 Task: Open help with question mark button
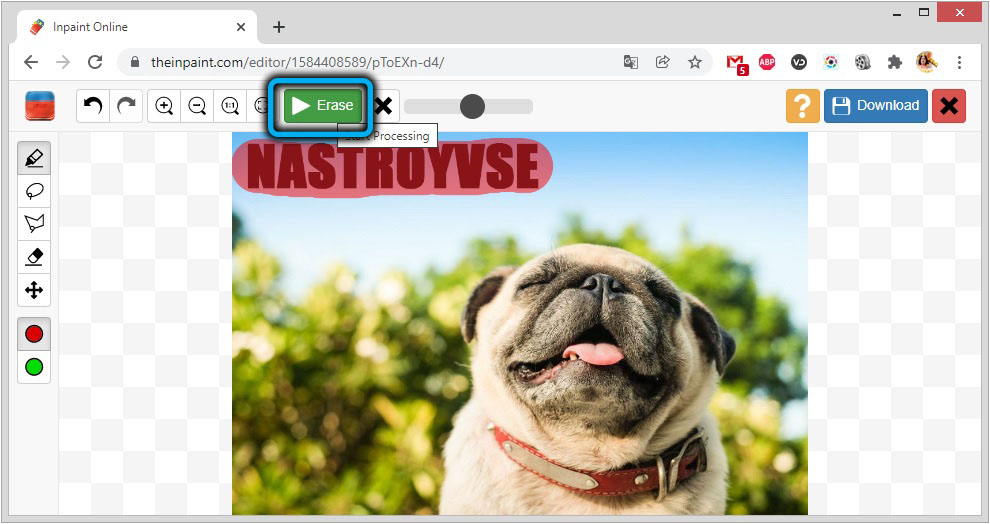802,105
